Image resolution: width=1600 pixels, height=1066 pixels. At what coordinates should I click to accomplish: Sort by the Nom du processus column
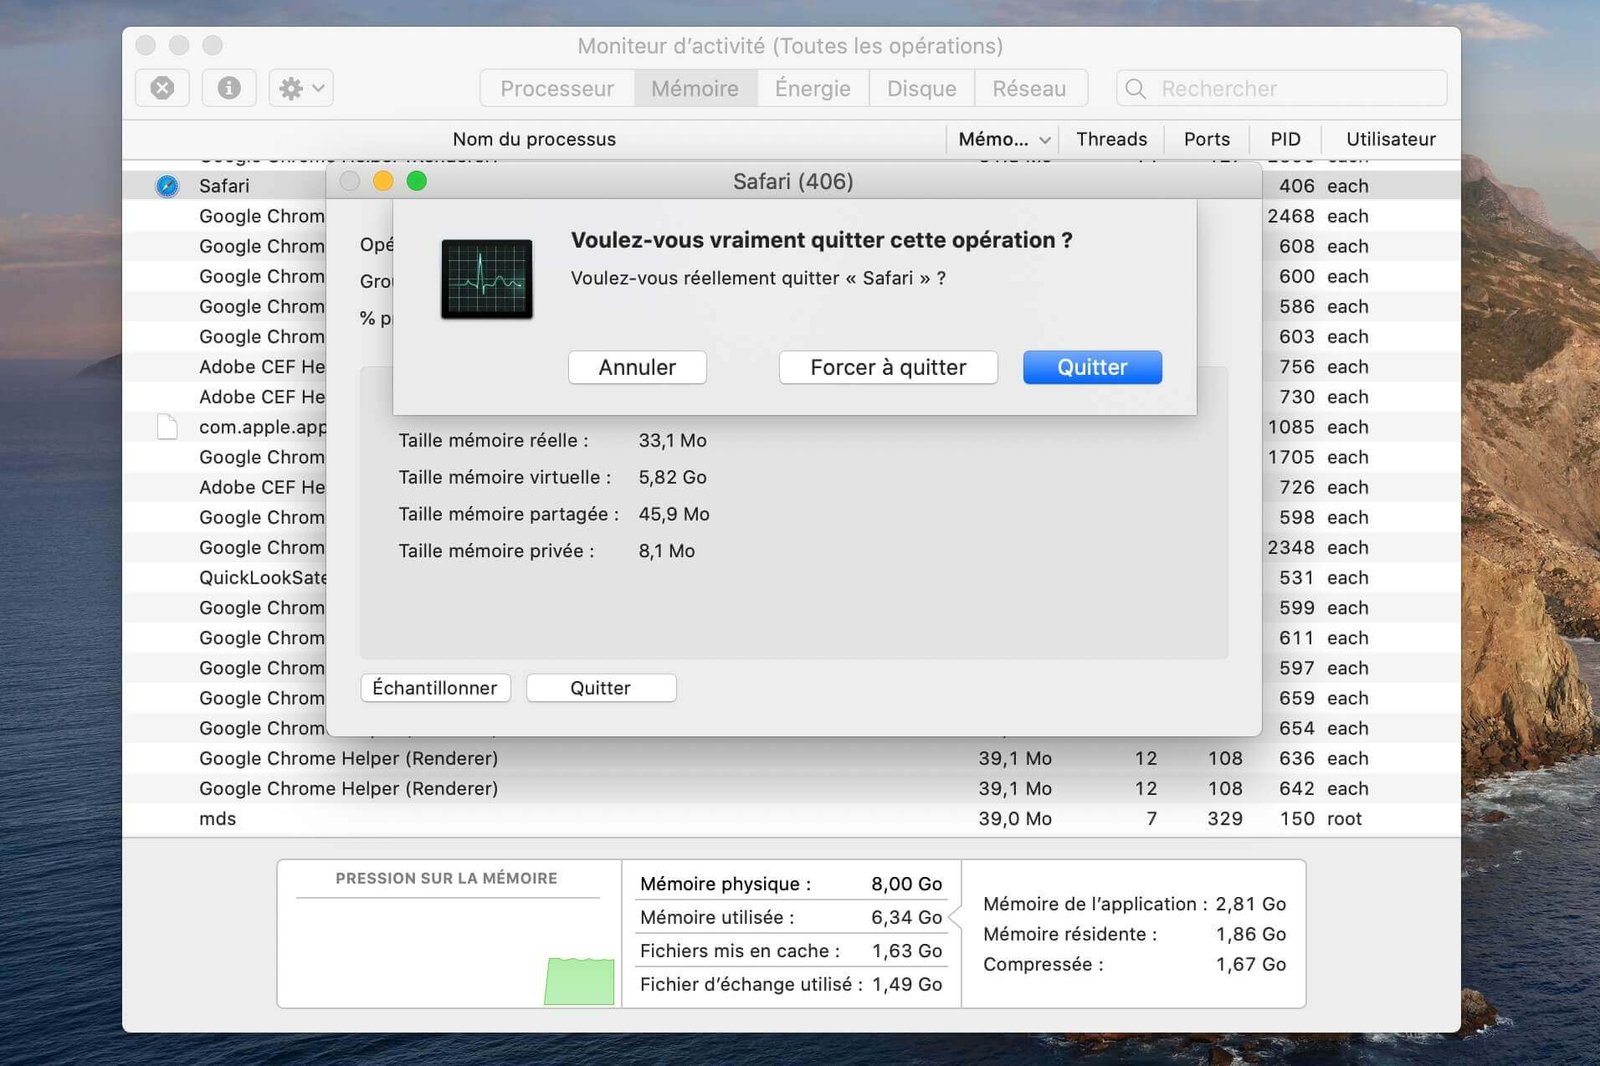pyautogui.click(x=534, y=139)
